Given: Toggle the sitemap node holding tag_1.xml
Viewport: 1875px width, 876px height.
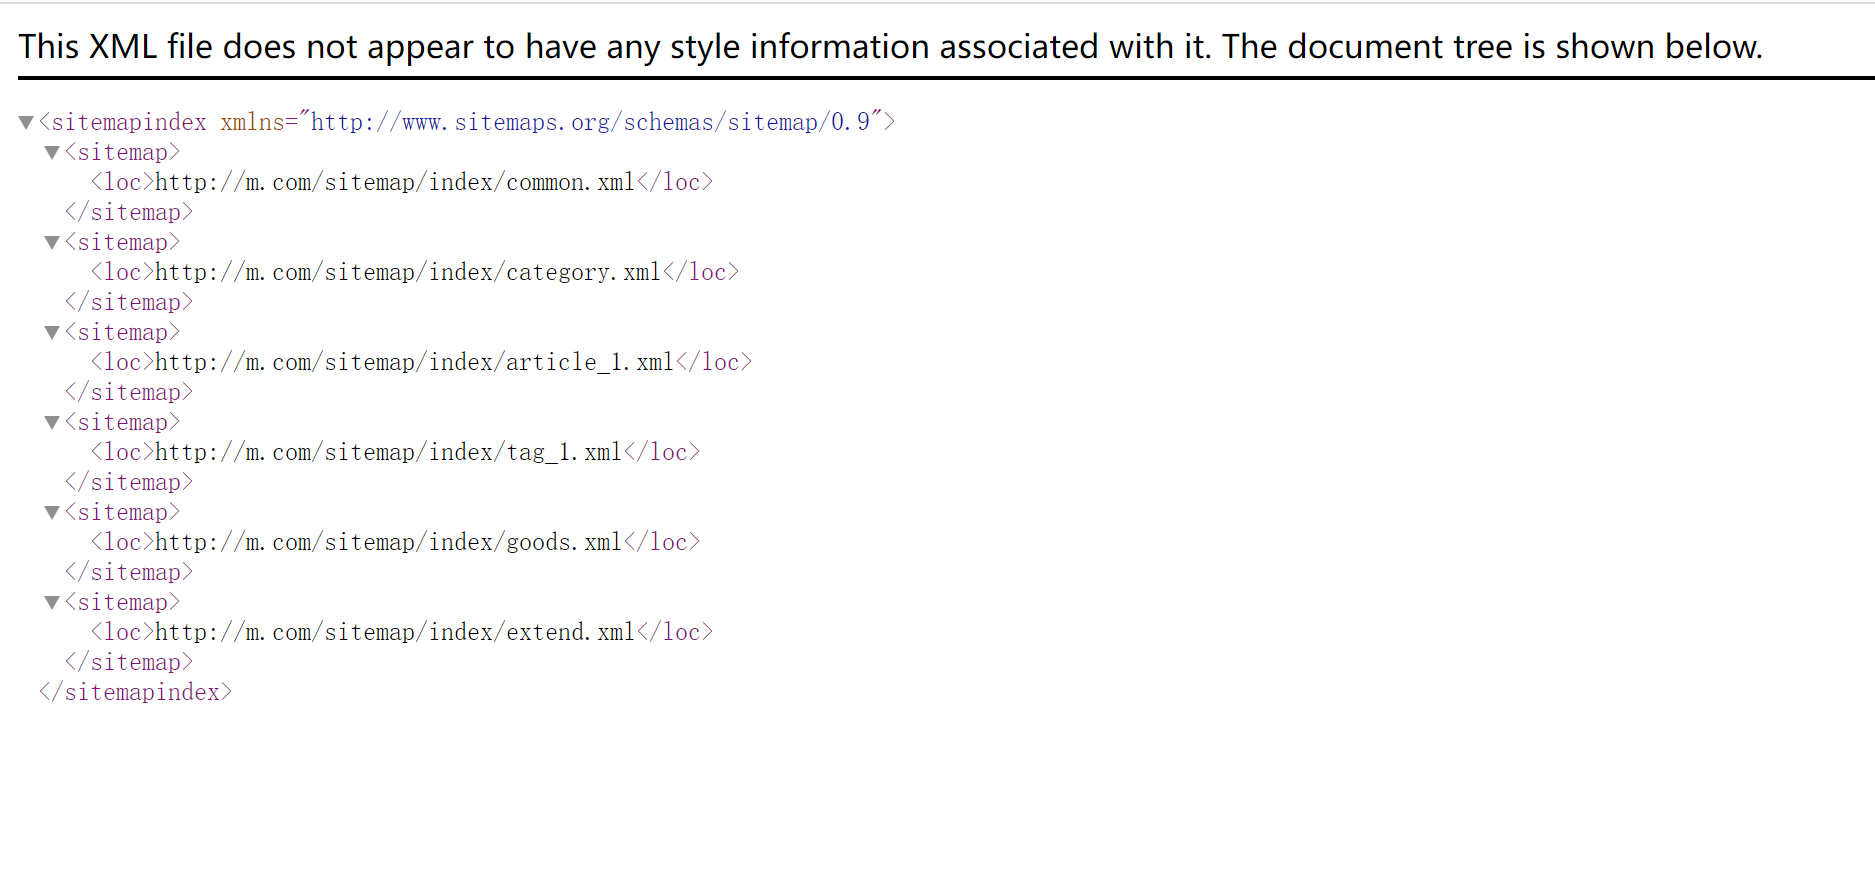Looking at the screenshot, I should 52,423.
